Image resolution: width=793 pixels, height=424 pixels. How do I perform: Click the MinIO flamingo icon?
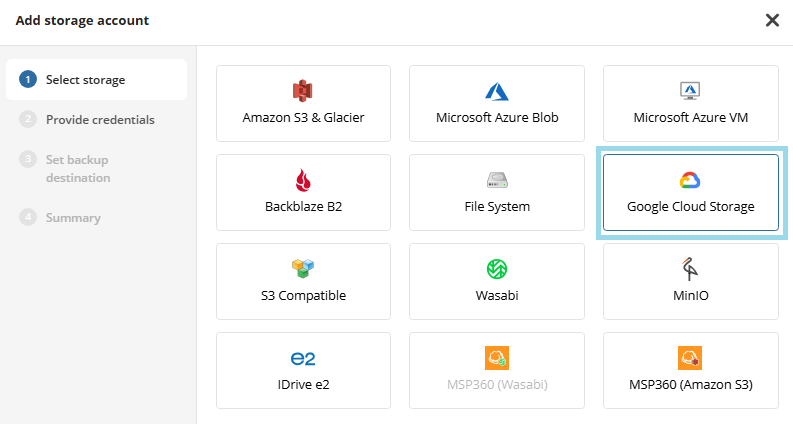click(690, 269)
